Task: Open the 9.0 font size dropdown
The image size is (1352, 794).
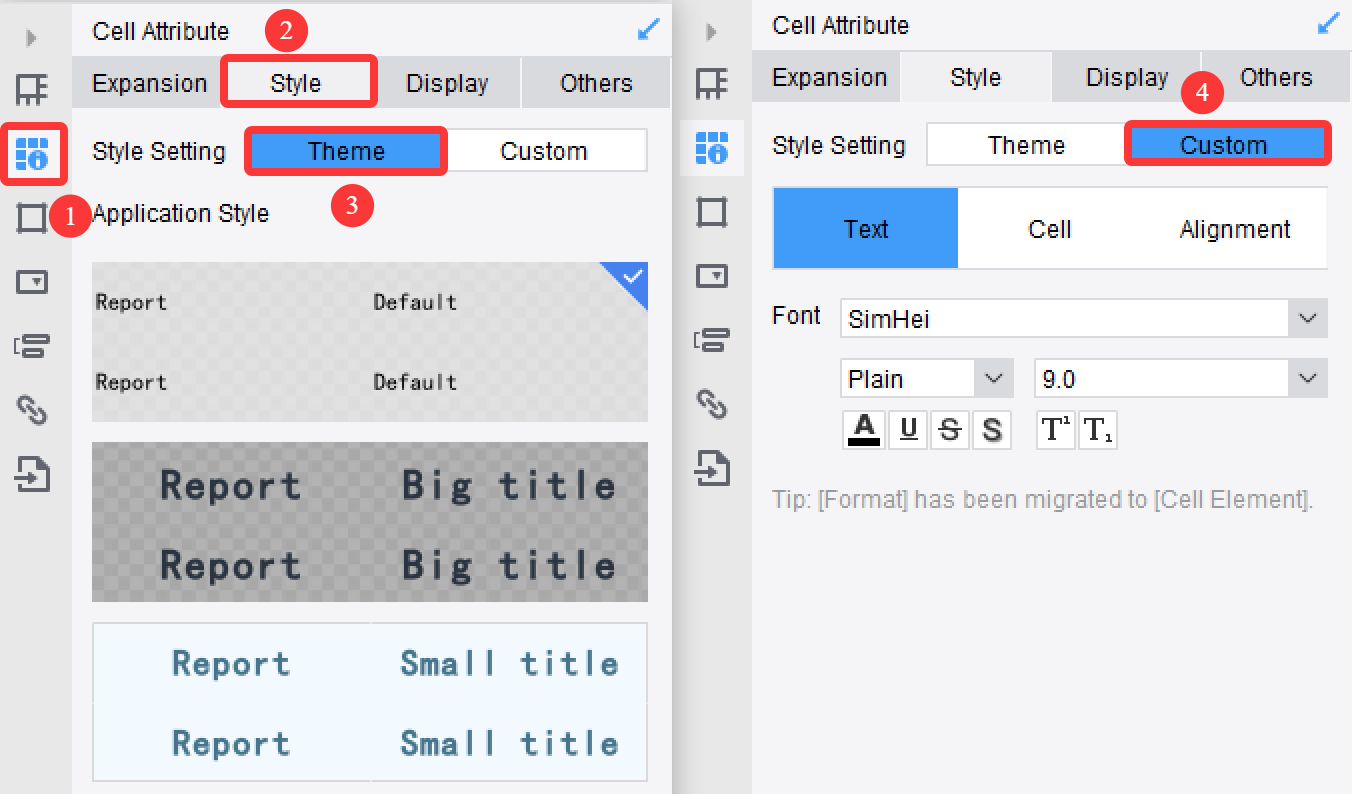Action: pos(1306,378)
